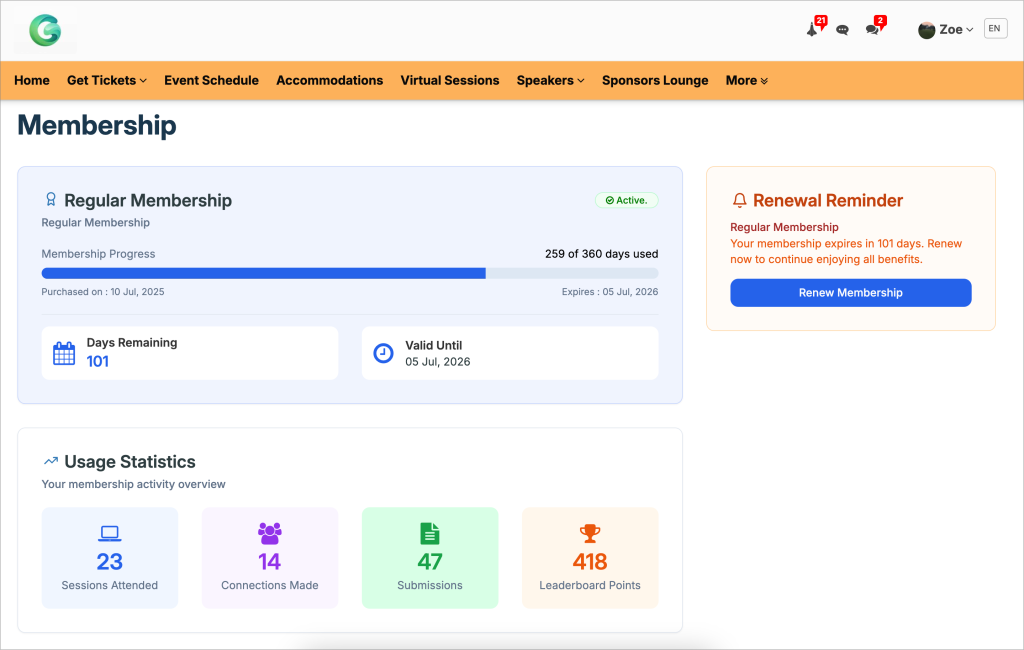Click the bell icon in Renewal Reminder
This screenshot has width=1024, height=650.
(x=740, y=200)
